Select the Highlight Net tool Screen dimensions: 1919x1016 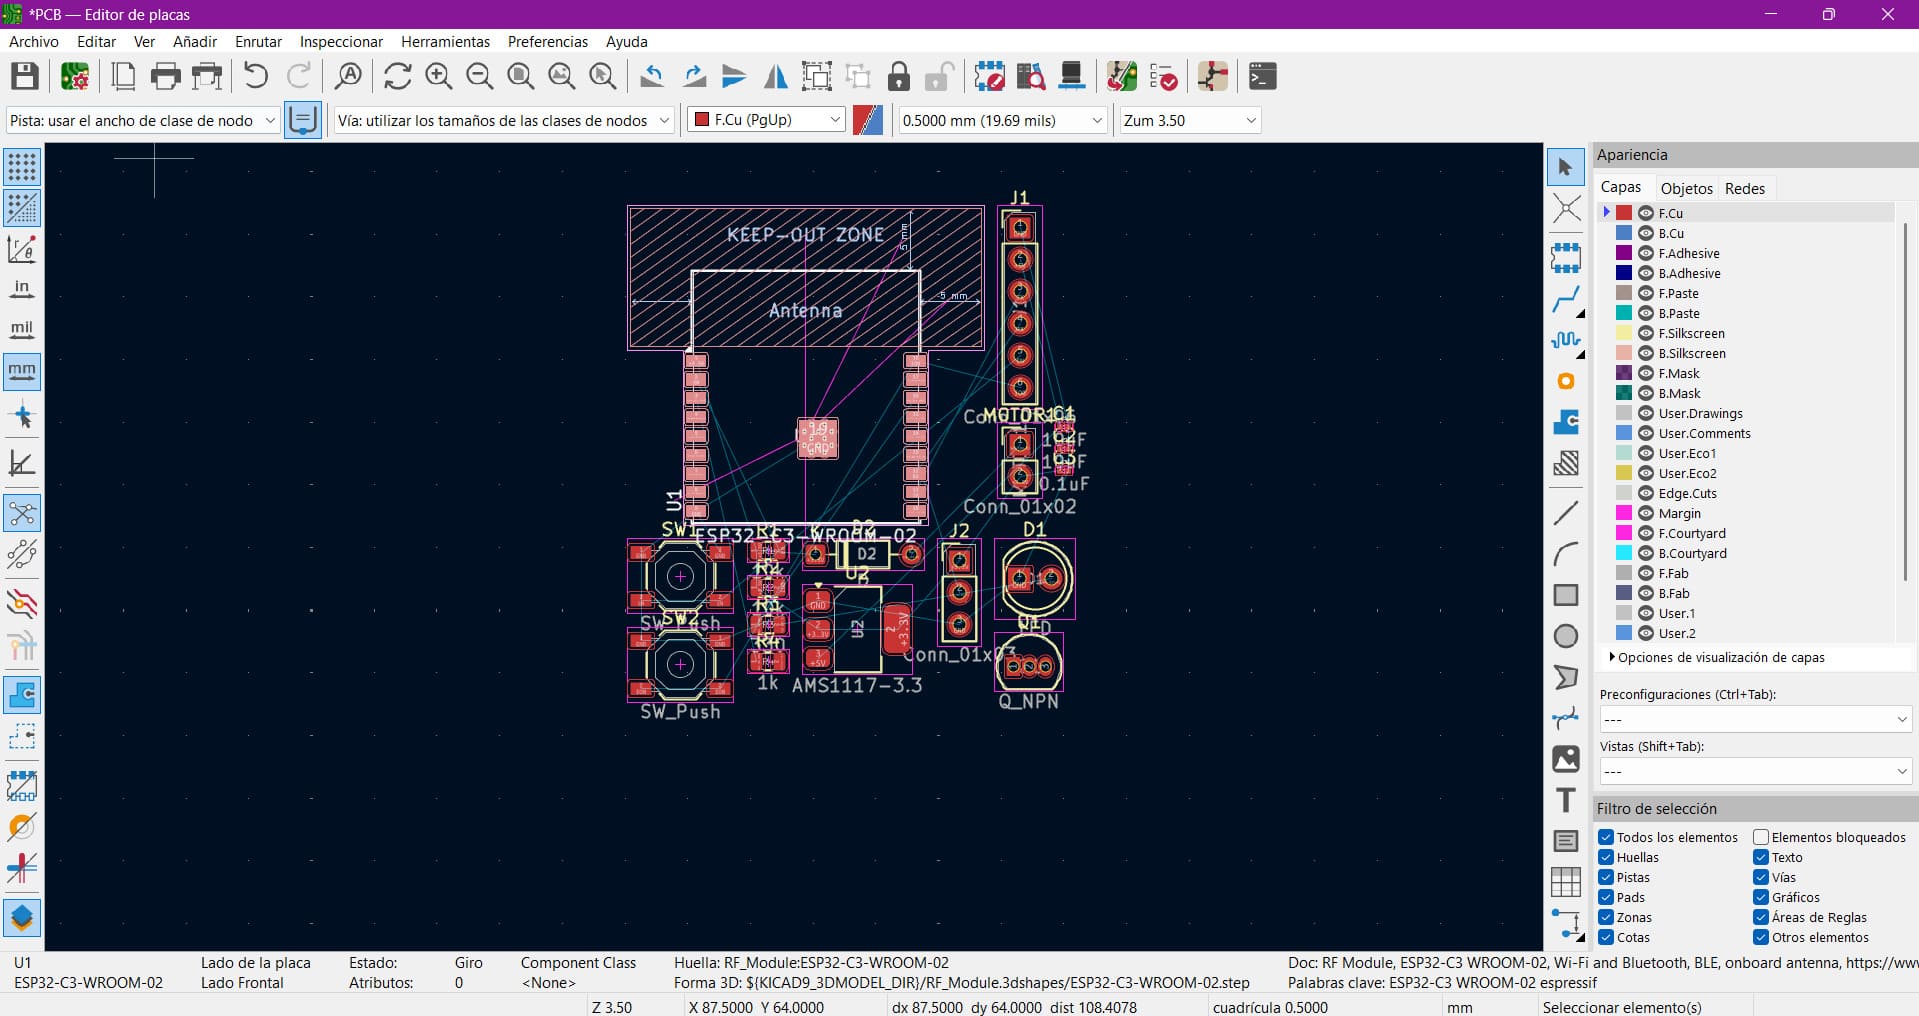coord(1566,210)
